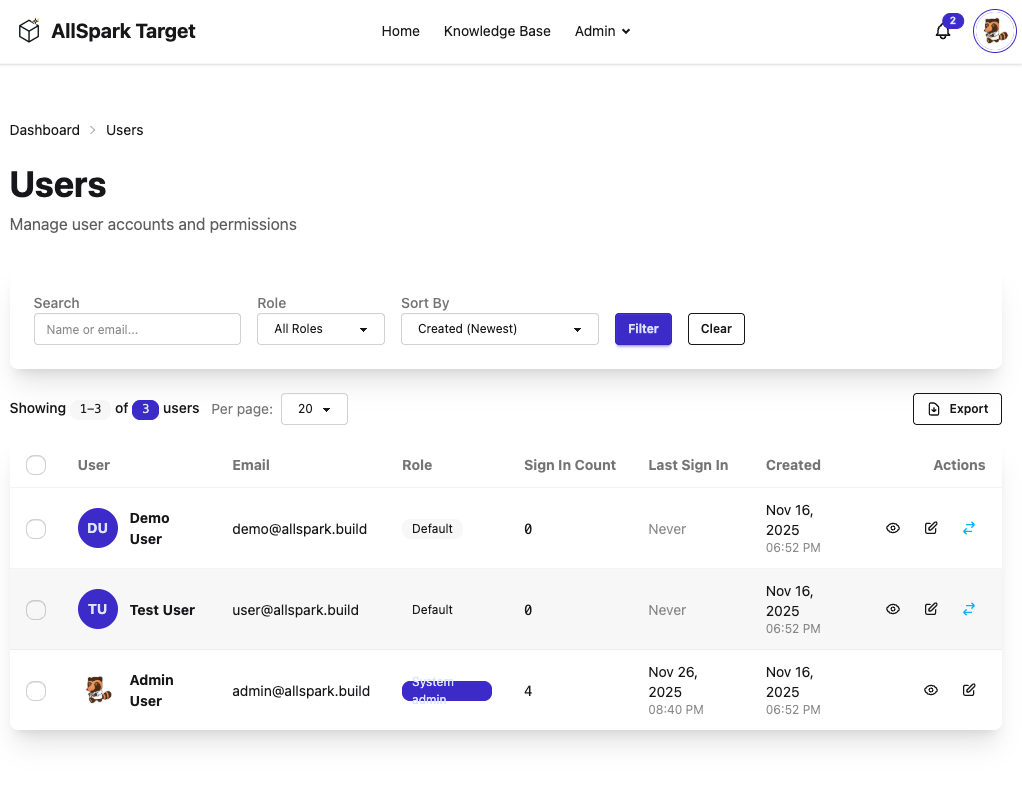Click the Dashboard breadcrumb link
The width and height of the screenshot is (1022, 792).
44,130
